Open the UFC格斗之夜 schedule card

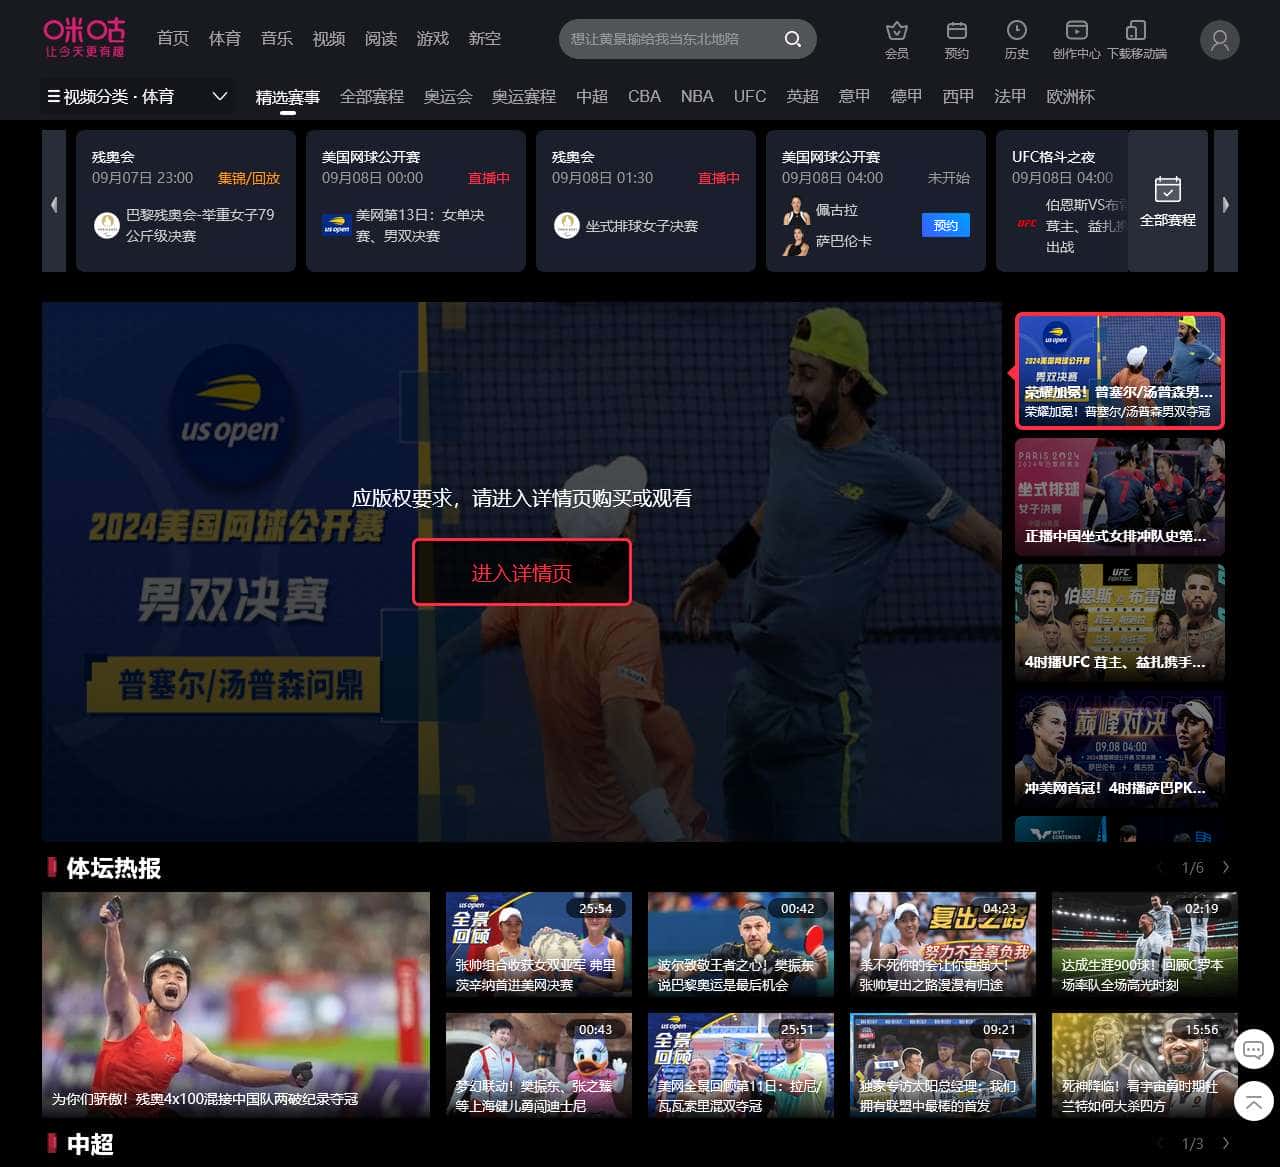1062,201
